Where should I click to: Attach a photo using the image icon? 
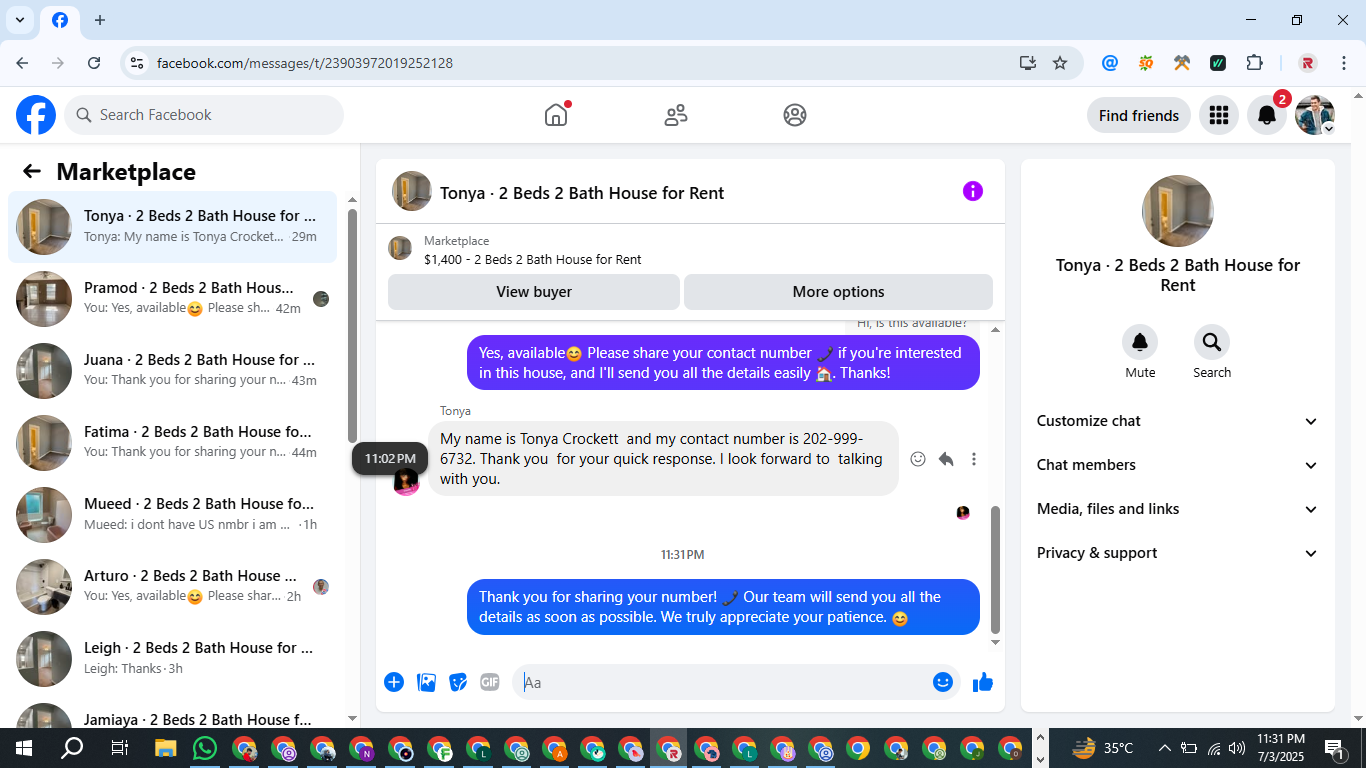(426, 682)
